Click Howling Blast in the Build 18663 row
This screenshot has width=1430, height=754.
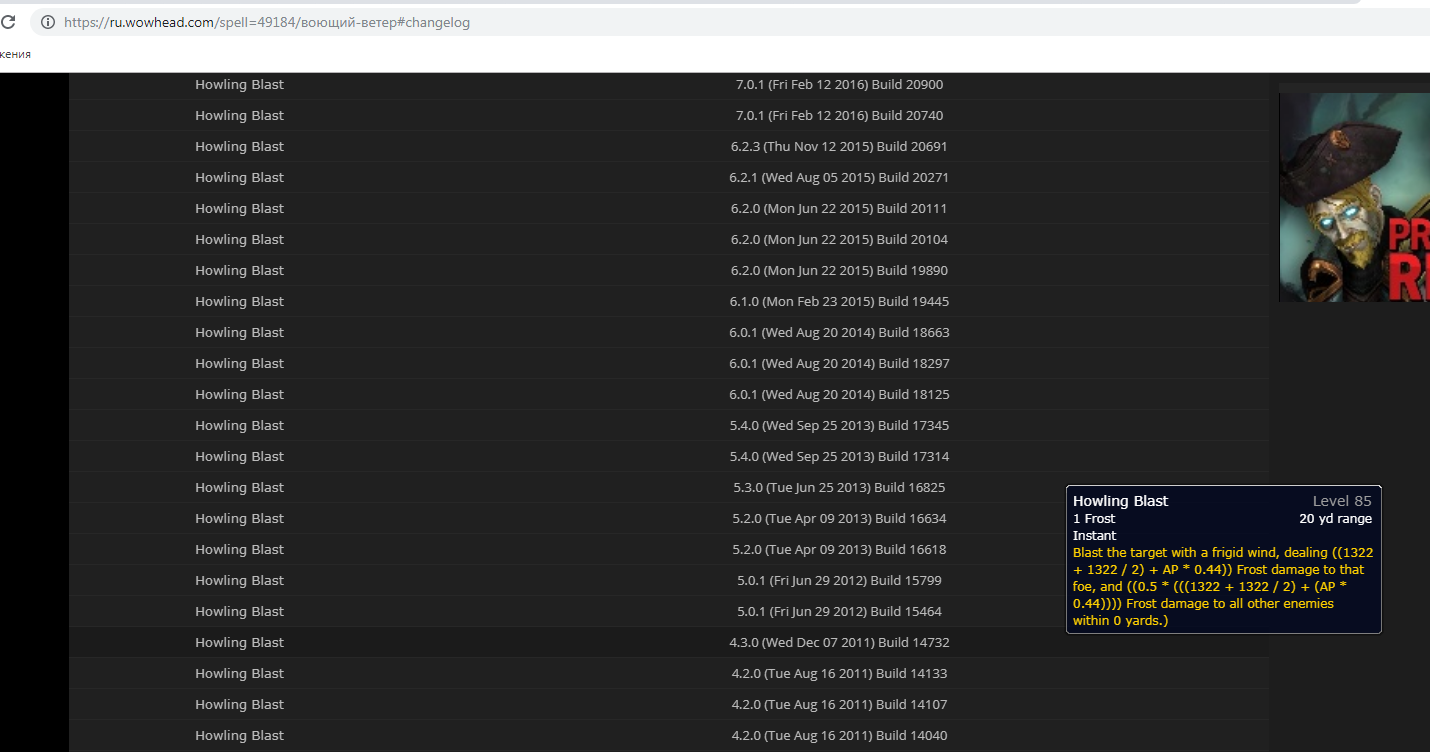coord(239,333)
